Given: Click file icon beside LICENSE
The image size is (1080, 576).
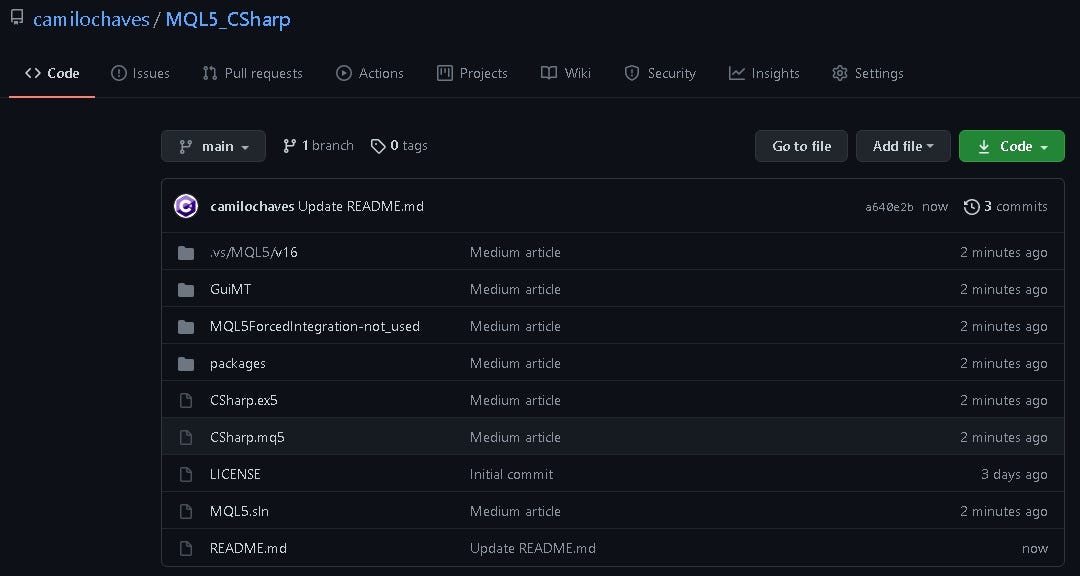Looking at the screenshot, I should [x=185, y=474].
